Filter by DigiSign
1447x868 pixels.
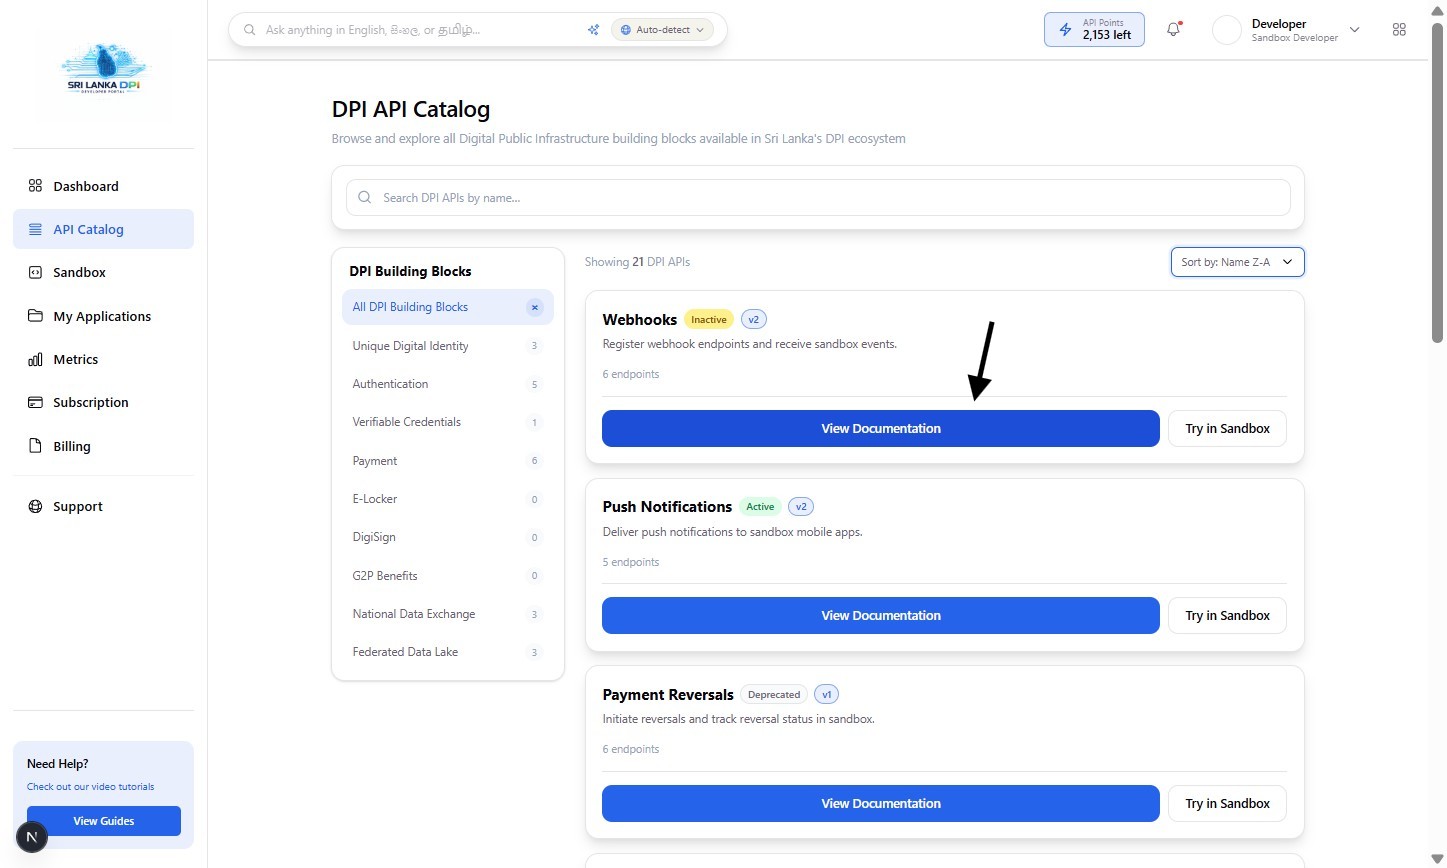point(447,537)
